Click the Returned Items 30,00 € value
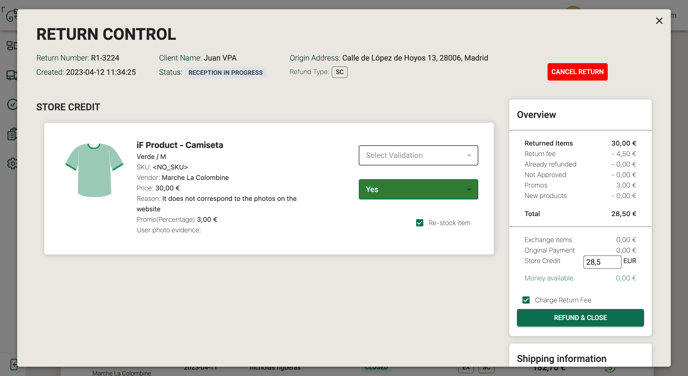The image size is (688, 376). [x=624, y=143]
